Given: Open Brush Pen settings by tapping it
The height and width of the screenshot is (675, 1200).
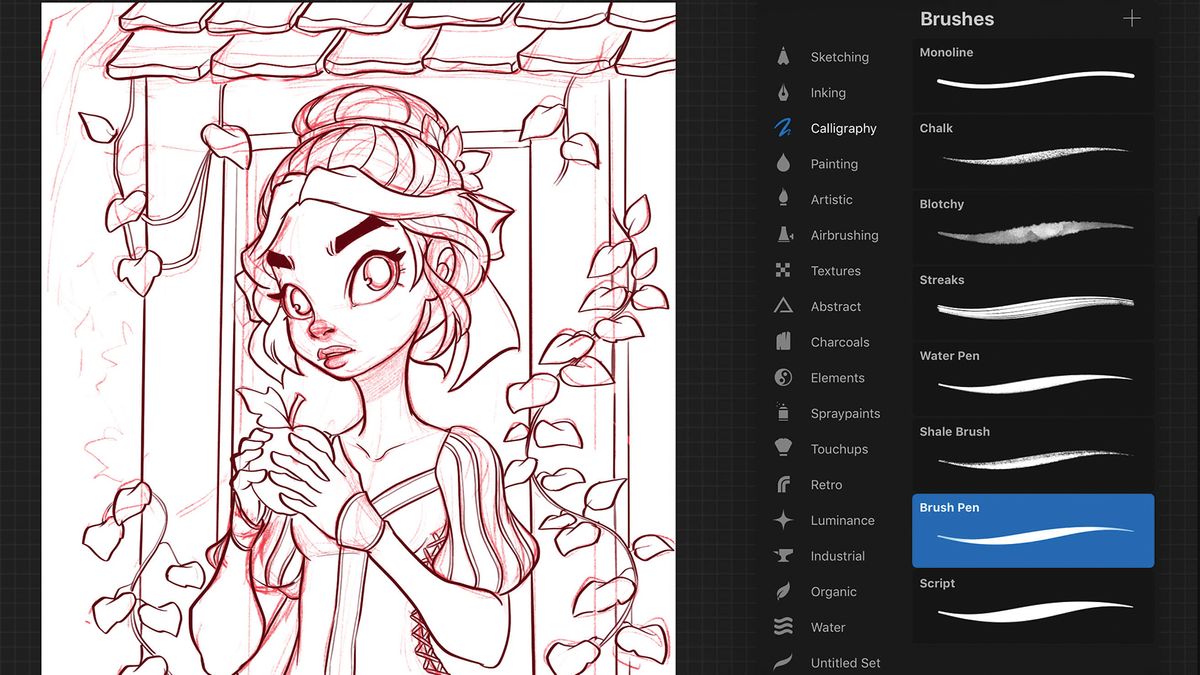Looking at the screenshot, I should point(1033,530).
